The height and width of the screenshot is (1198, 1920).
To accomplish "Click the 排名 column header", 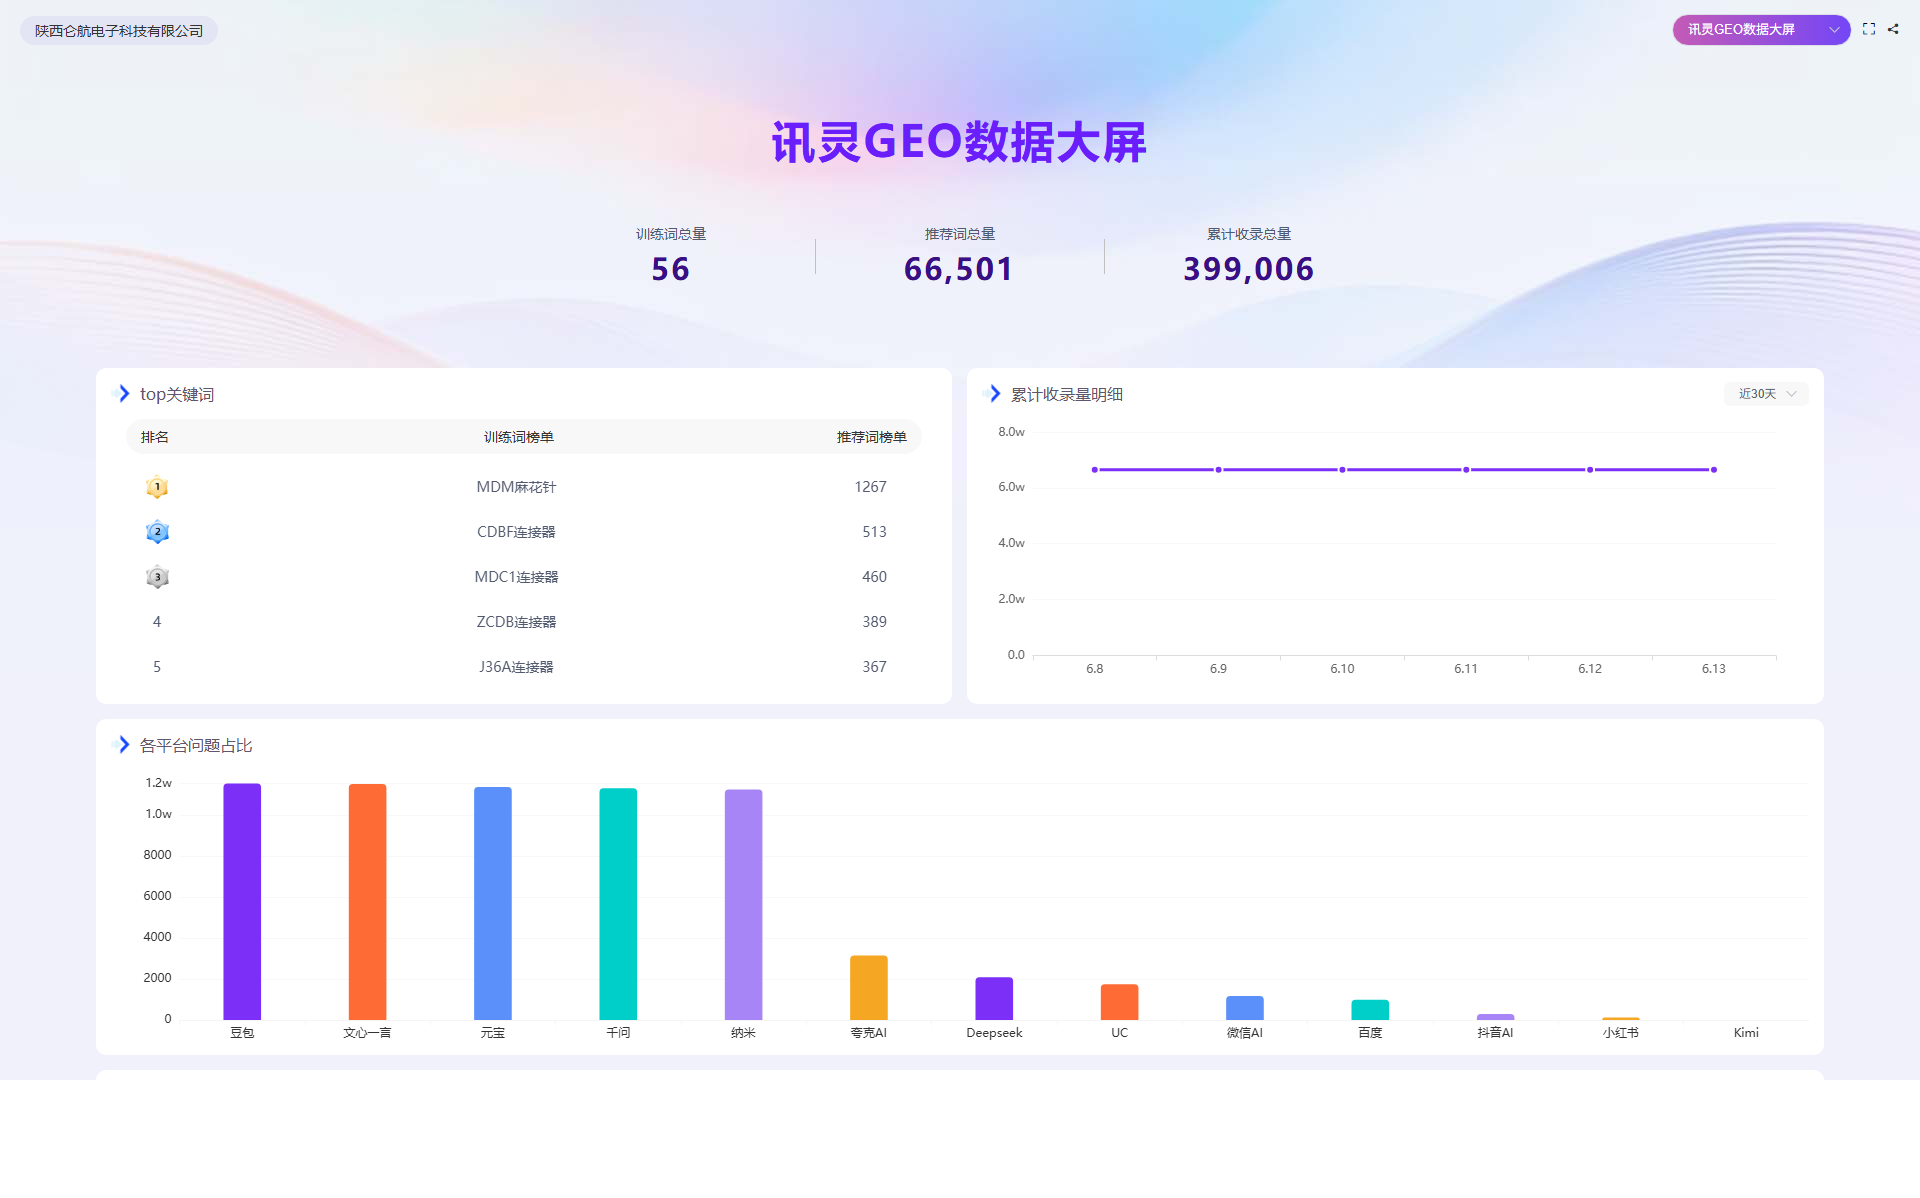I will coord(155,437).
